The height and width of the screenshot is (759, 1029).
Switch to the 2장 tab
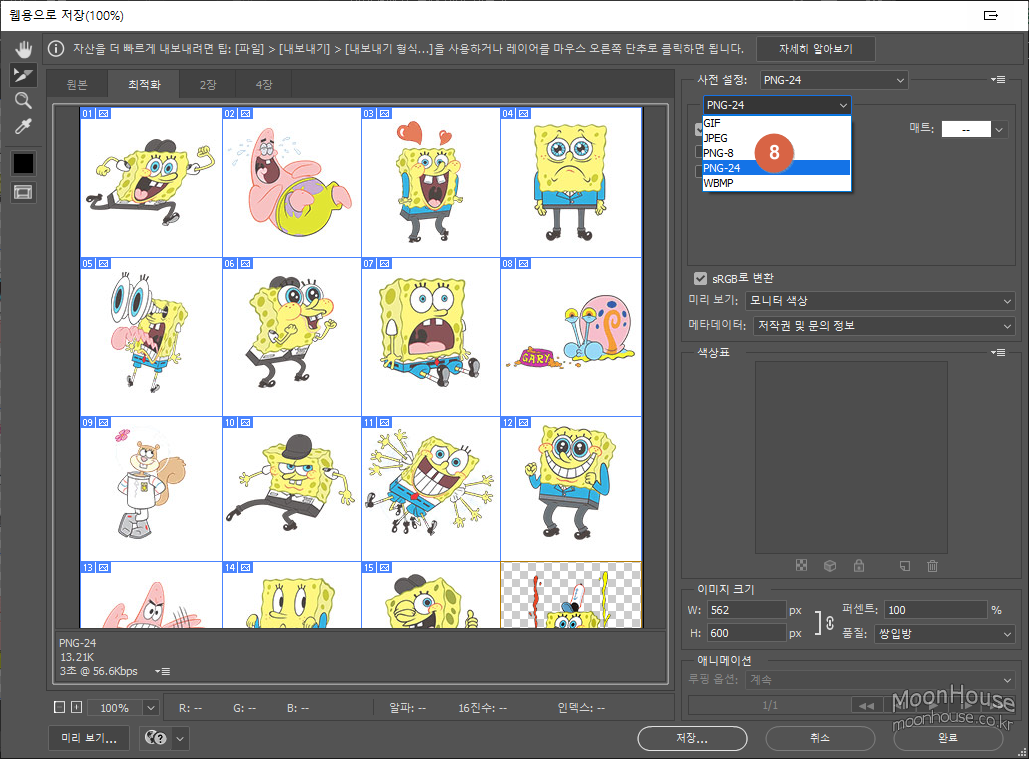pyautogui.click(x=208, y=85)
